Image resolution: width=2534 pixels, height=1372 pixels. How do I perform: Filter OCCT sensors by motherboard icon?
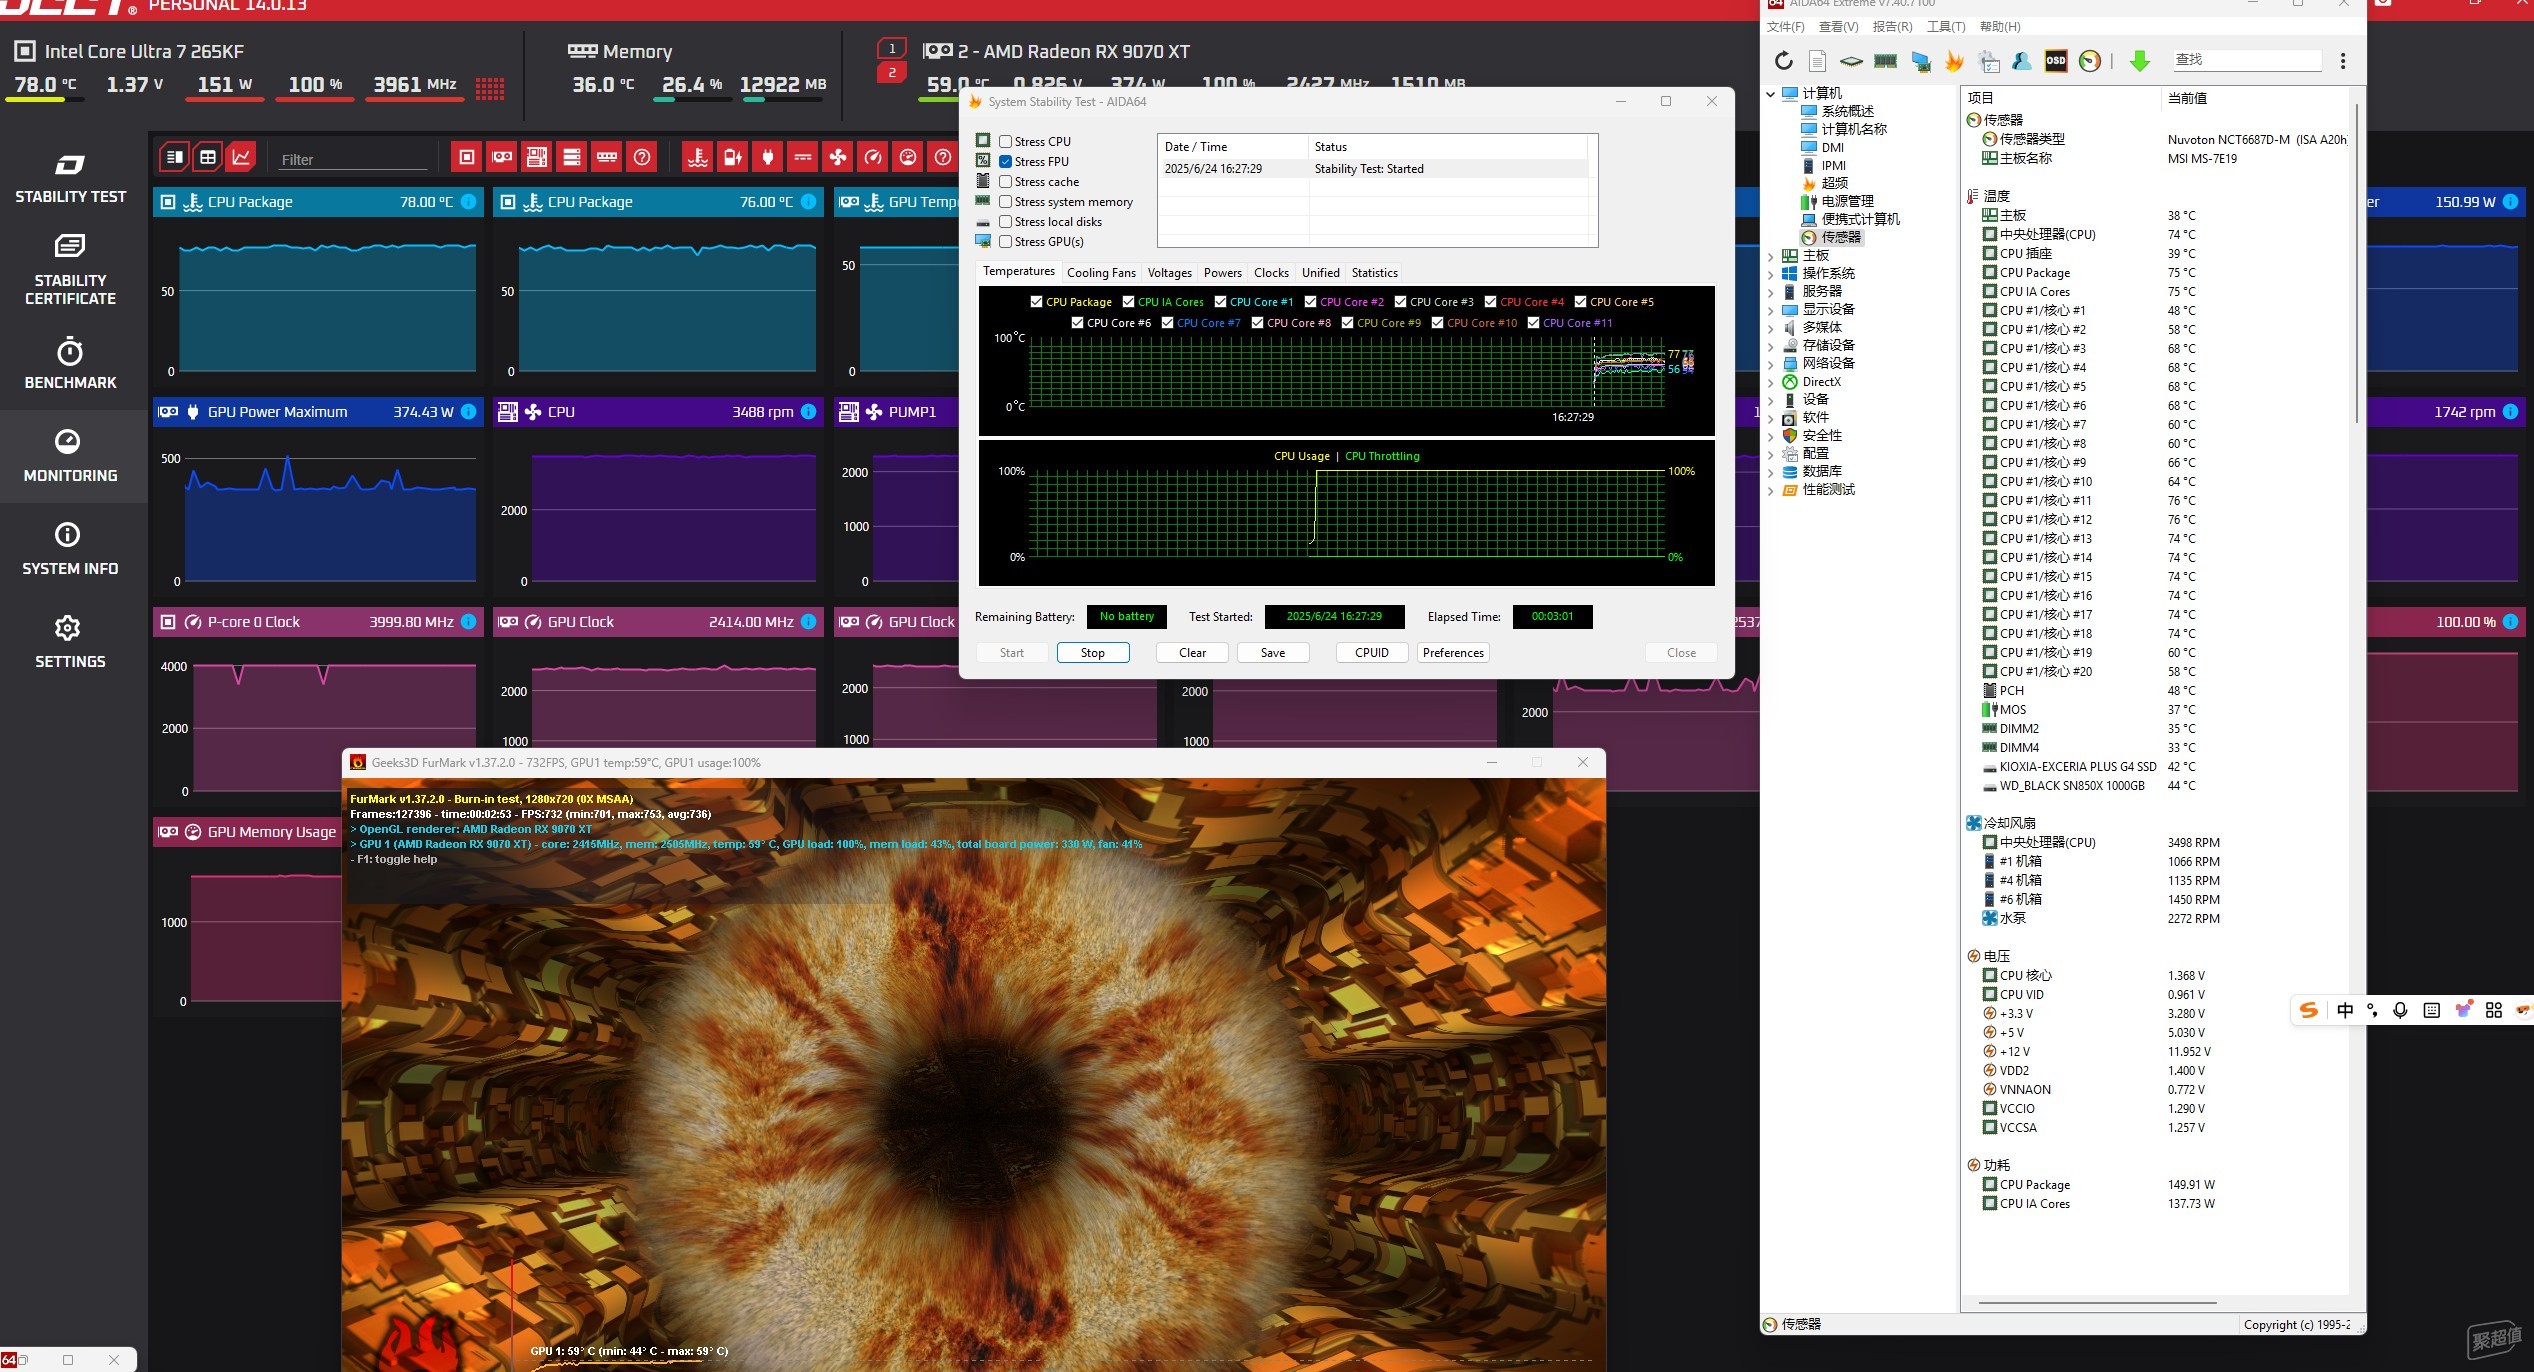click(x=537, y=157)
